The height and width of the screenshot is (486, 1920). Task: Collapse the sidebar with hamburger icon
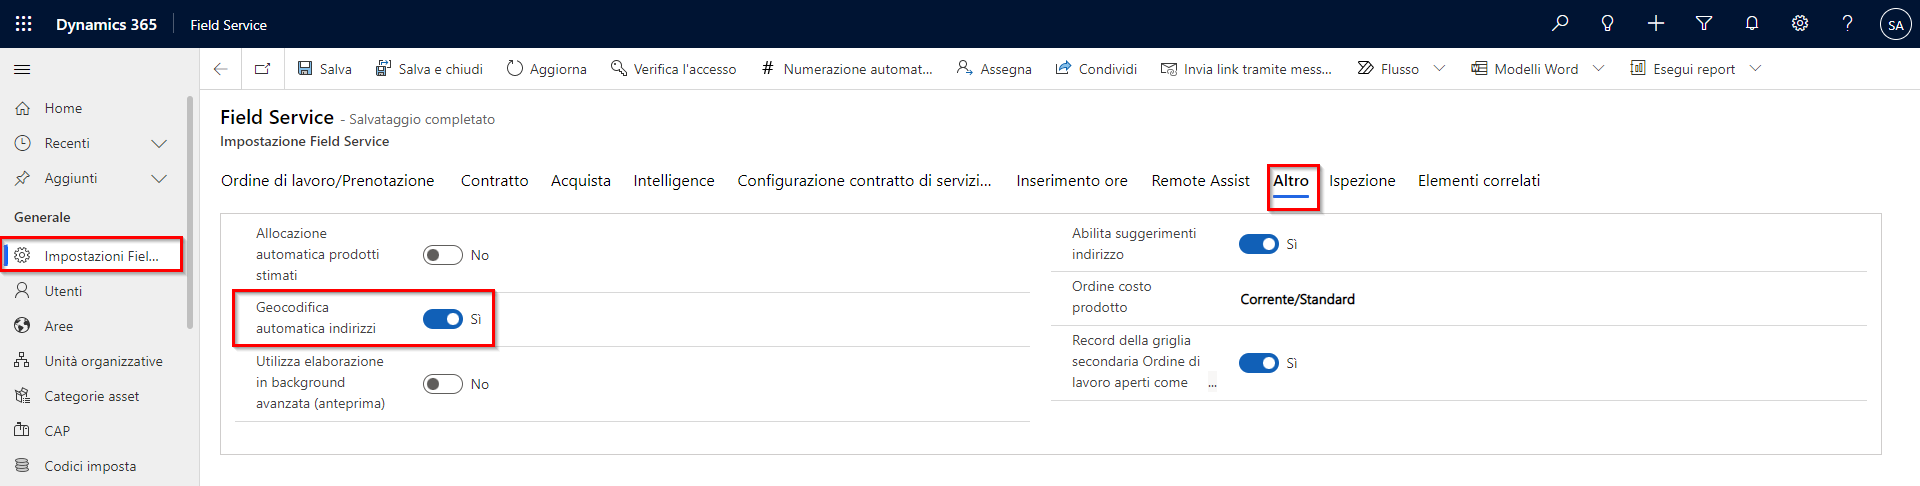pos(22,69)
